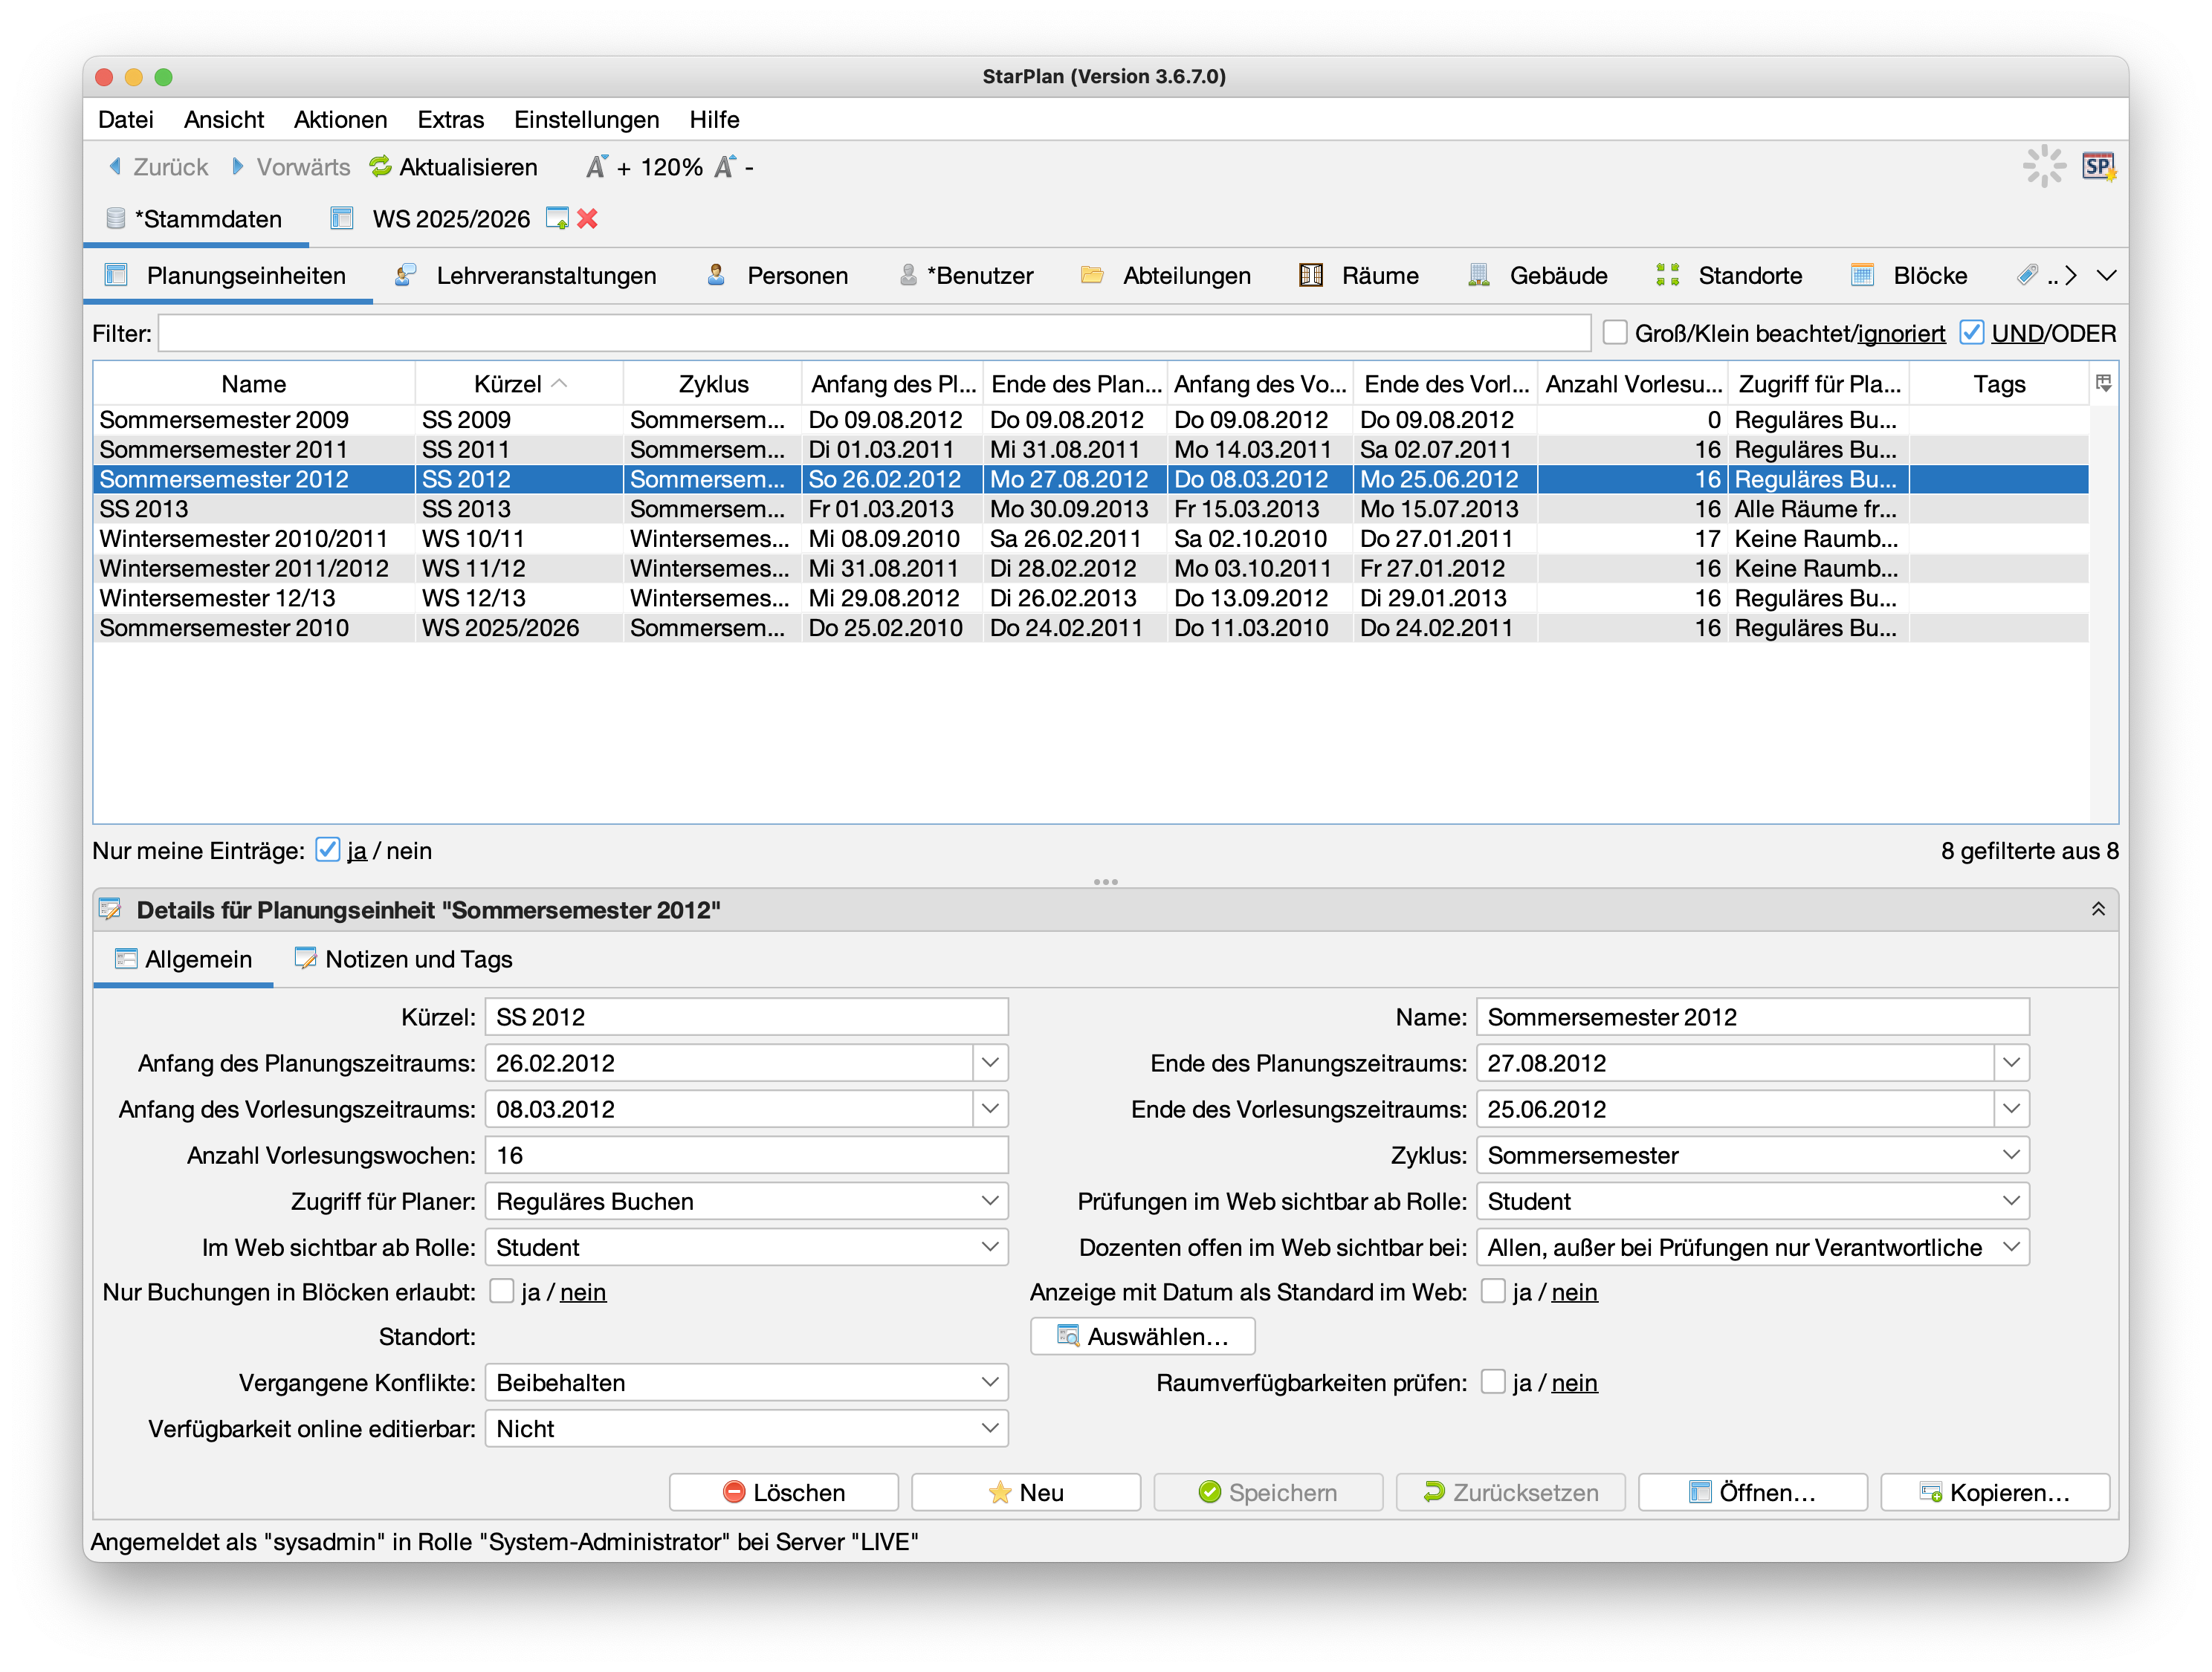Click the new-window icon beside WS 2025/2026
The width and height of the screenshot is (2212, 1672).
557,219
